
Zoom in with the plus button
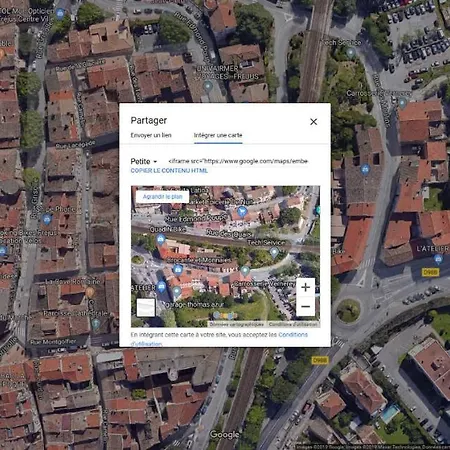305,287
